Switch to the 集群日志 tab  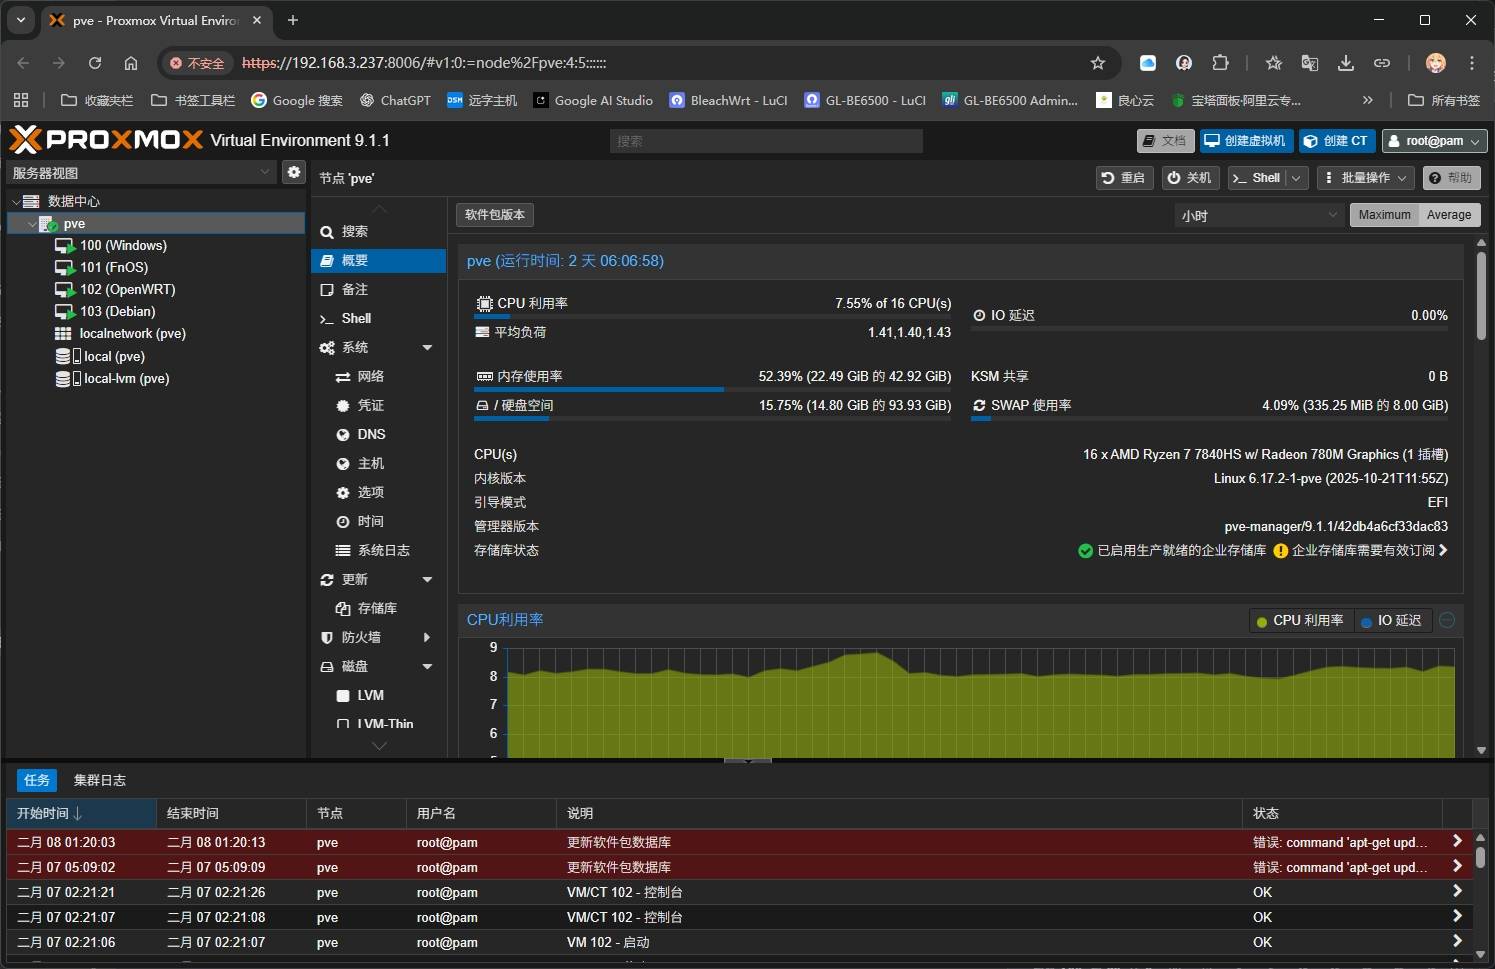99,780
